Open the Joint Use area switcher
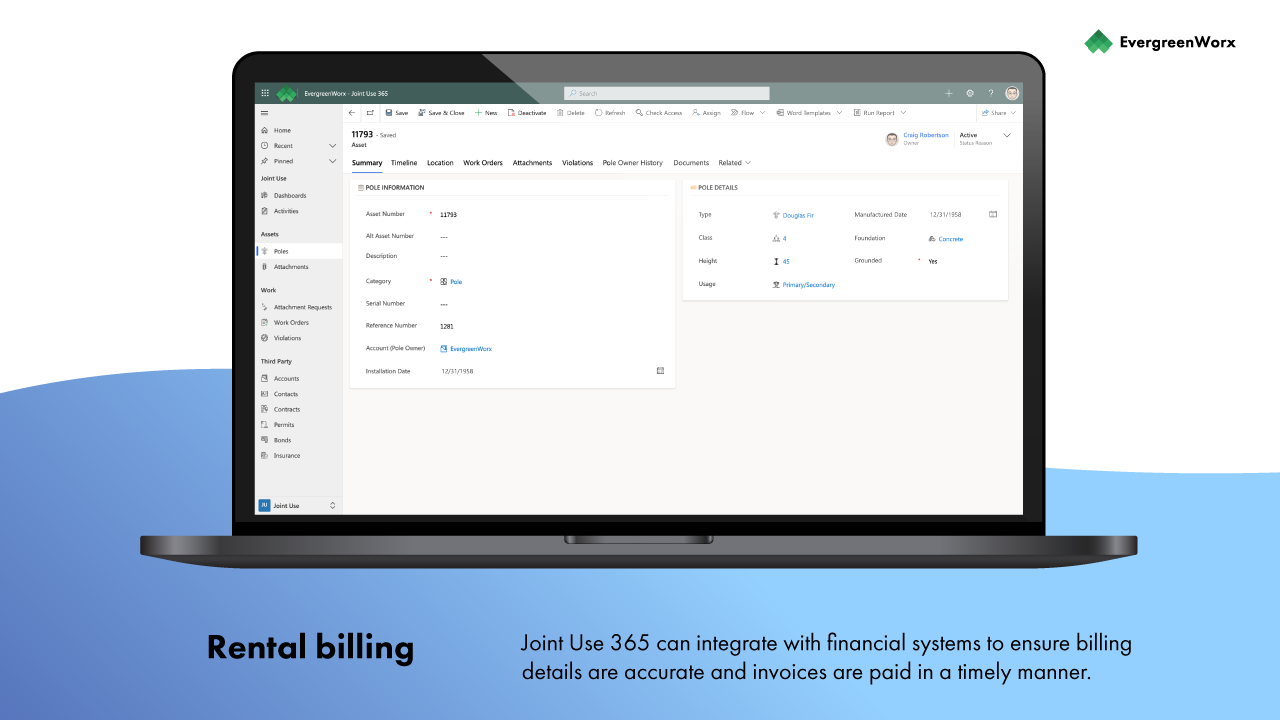This screenshot has height=720, width=1280. 299,506
